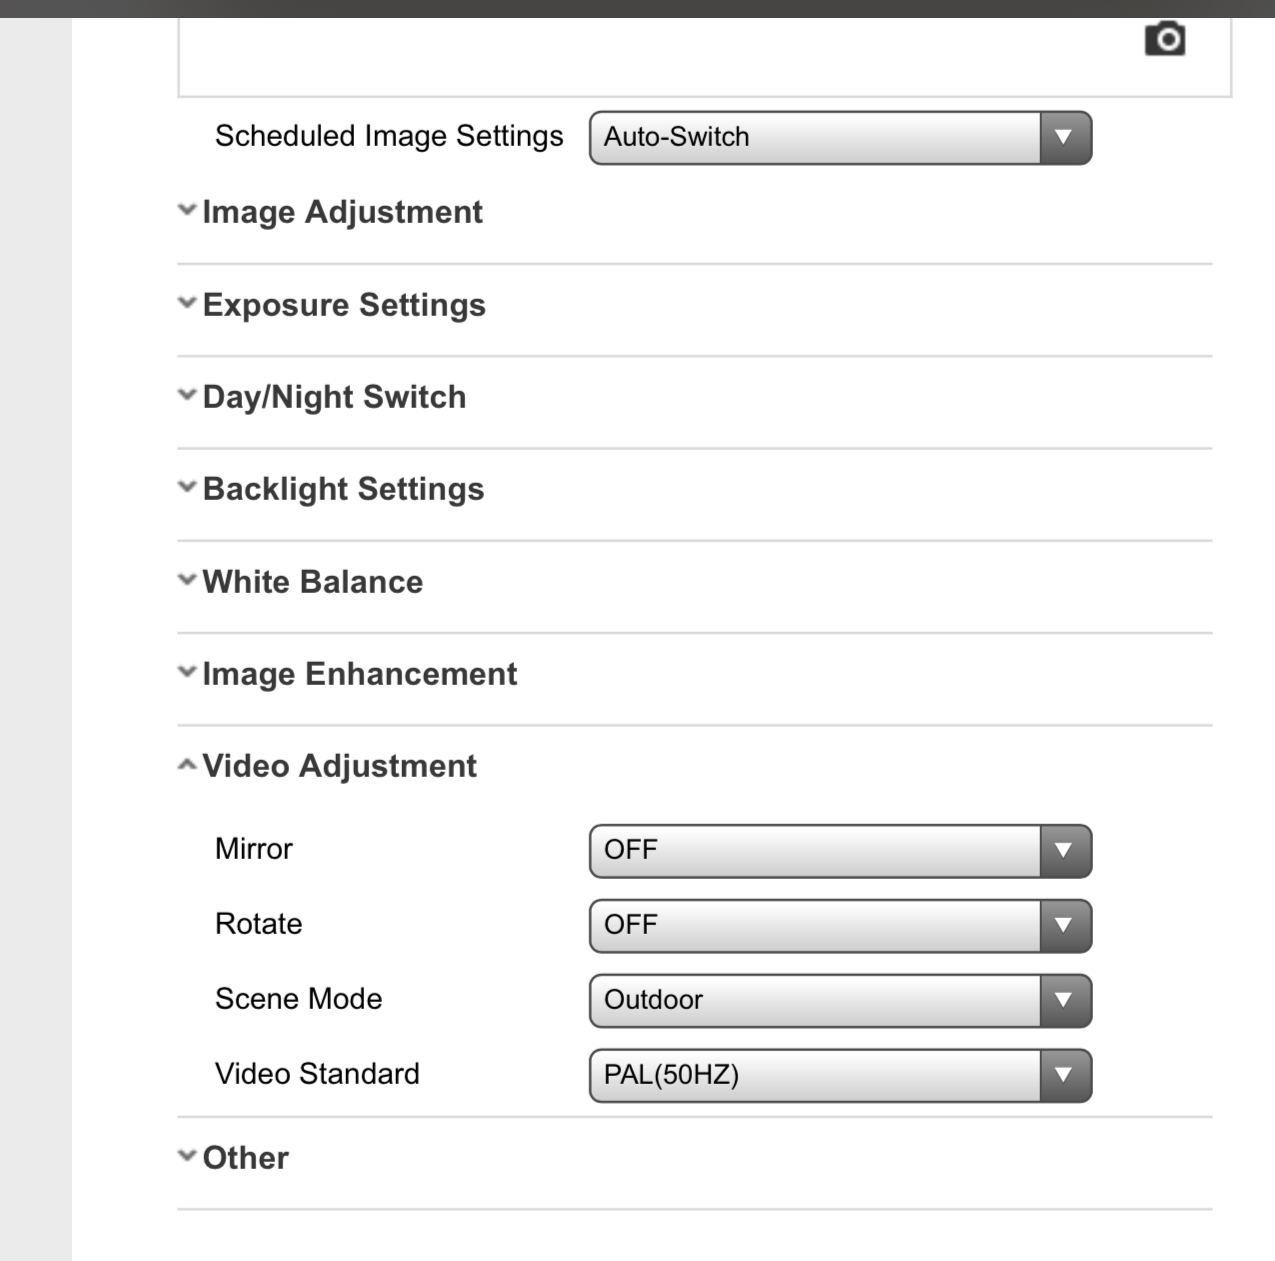Click the camera snapshot icon
The height and width of the screenshot is (1261, 1275).
tap(1164, 39)
